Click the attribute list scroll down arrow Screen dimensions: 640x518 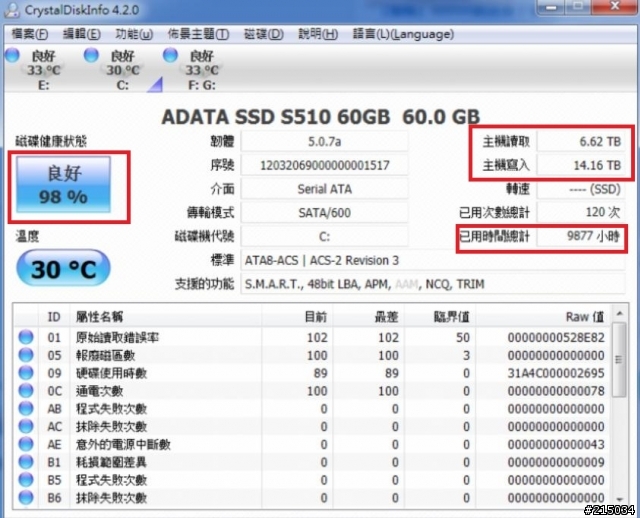click(619, 500)
